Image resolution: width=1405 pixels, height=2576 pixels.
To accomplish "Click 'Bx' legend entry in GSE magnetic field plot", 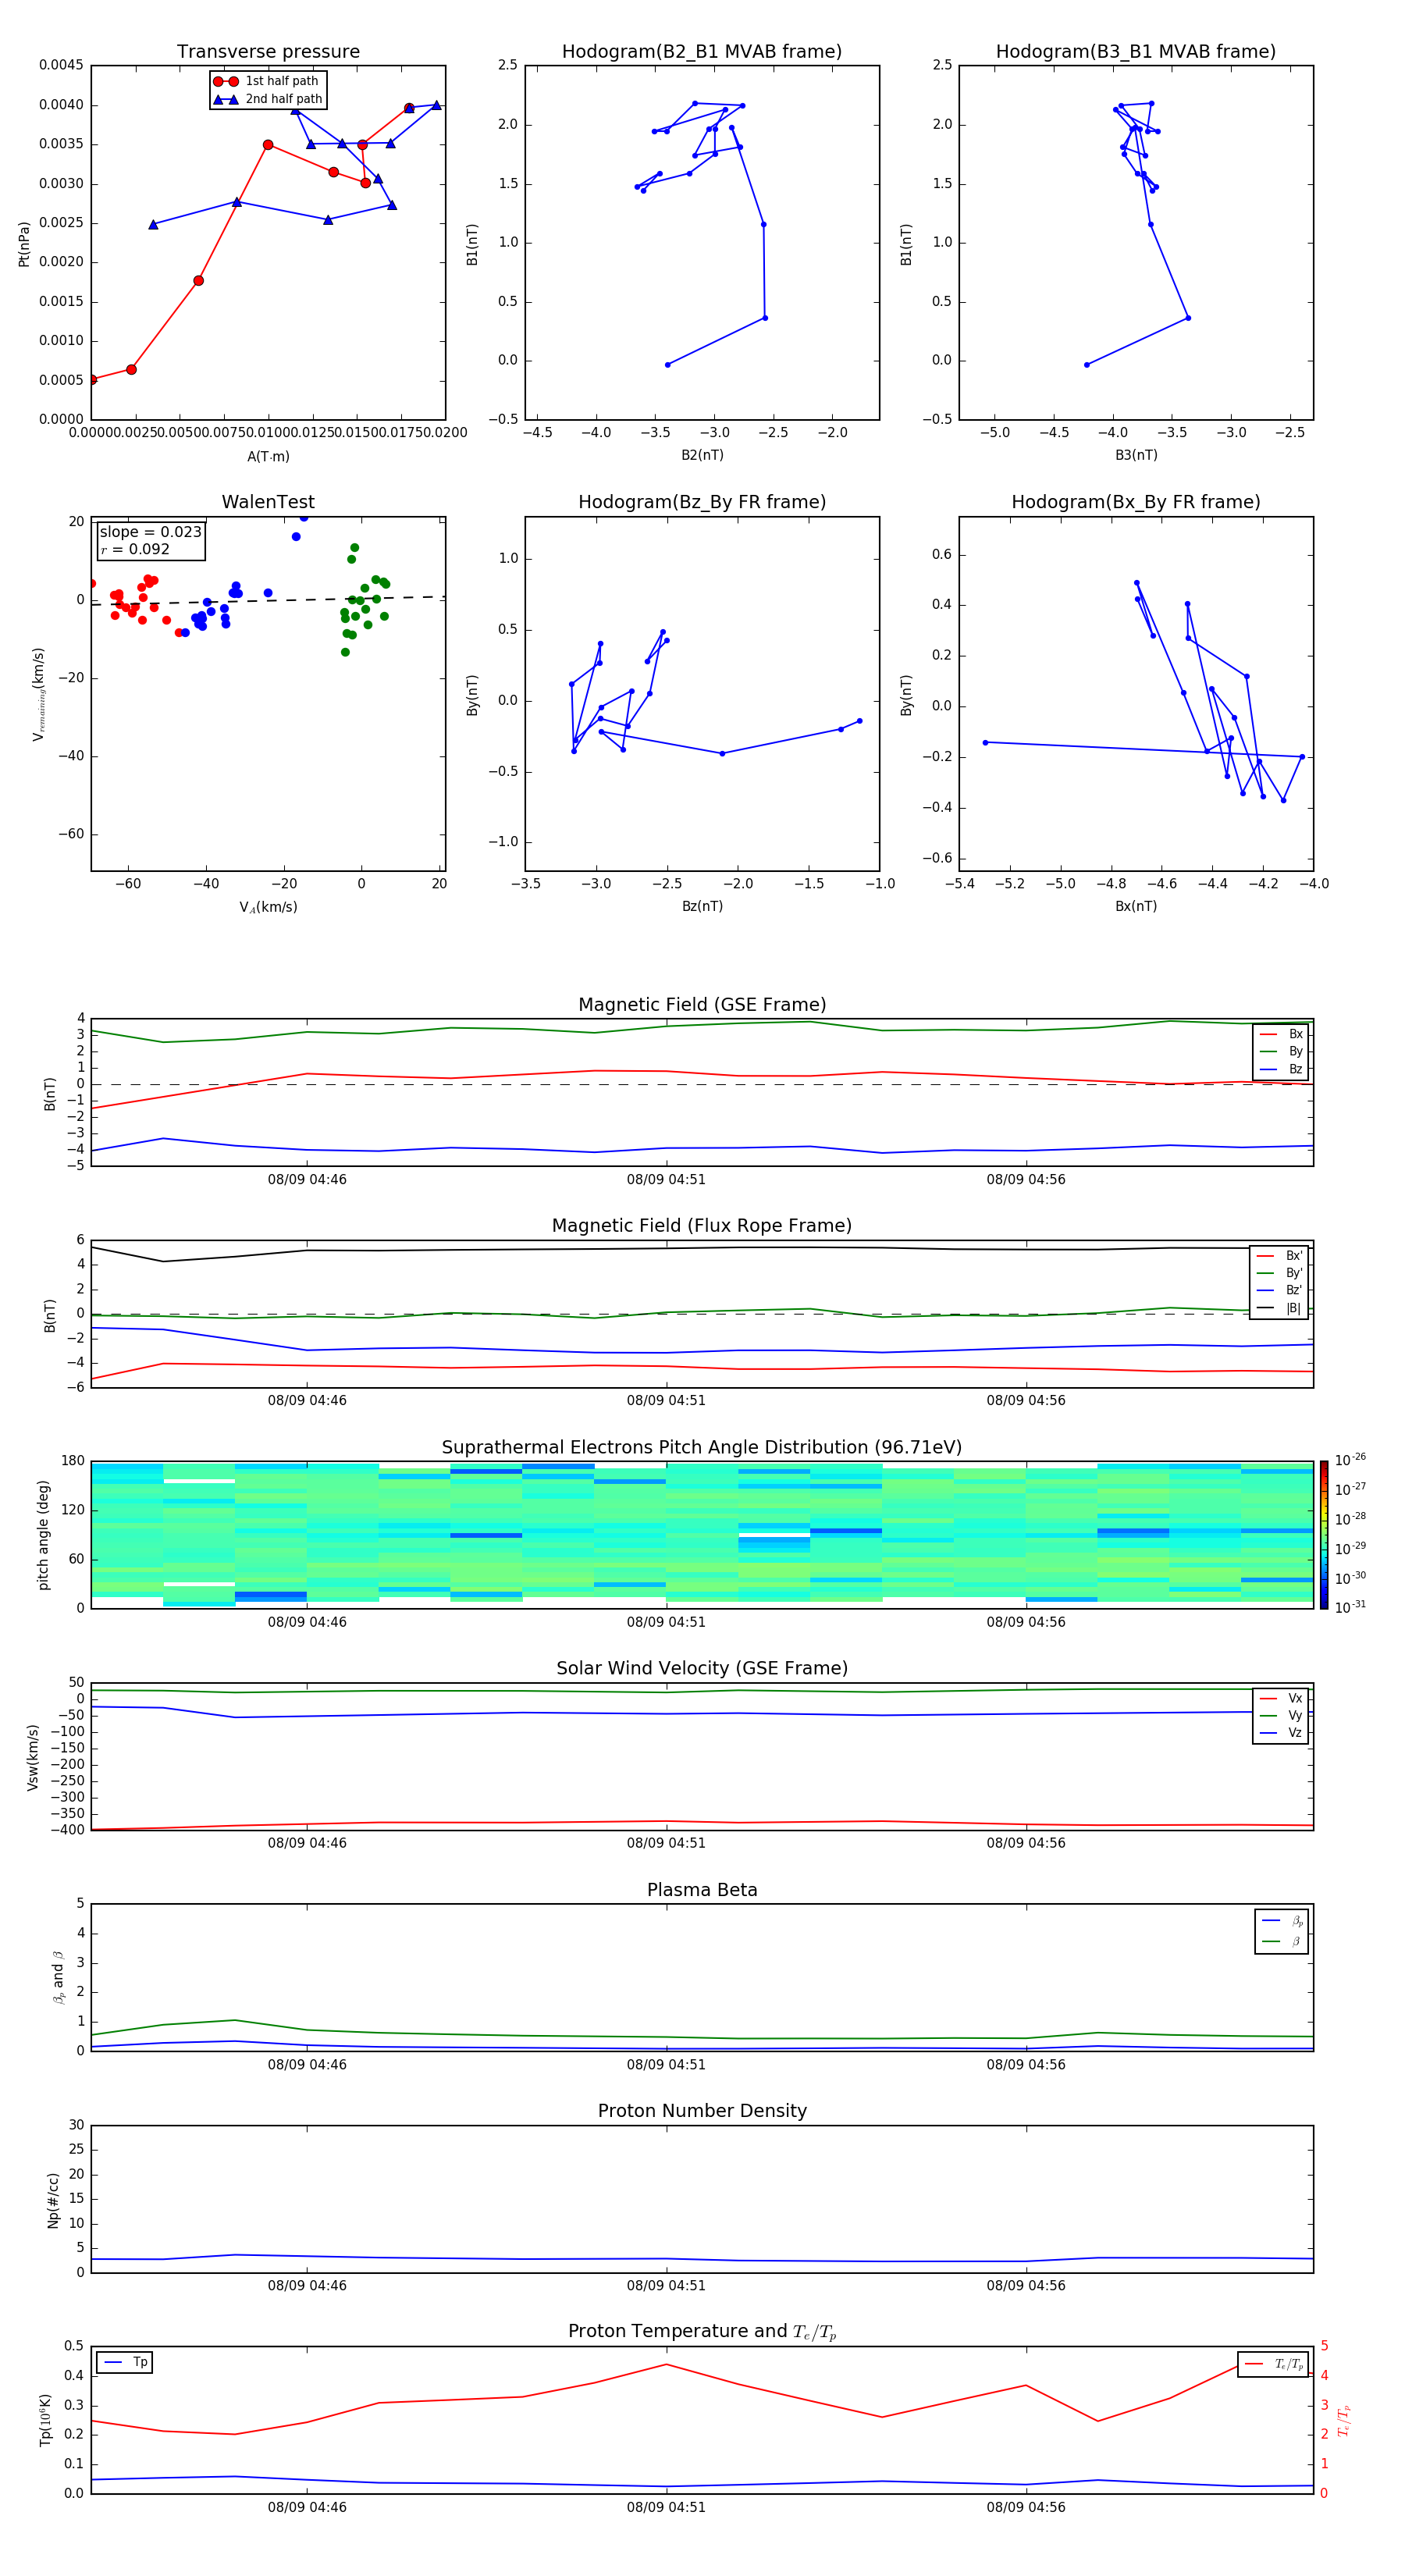I will pyautogui.click(x=1281, y=1035).
